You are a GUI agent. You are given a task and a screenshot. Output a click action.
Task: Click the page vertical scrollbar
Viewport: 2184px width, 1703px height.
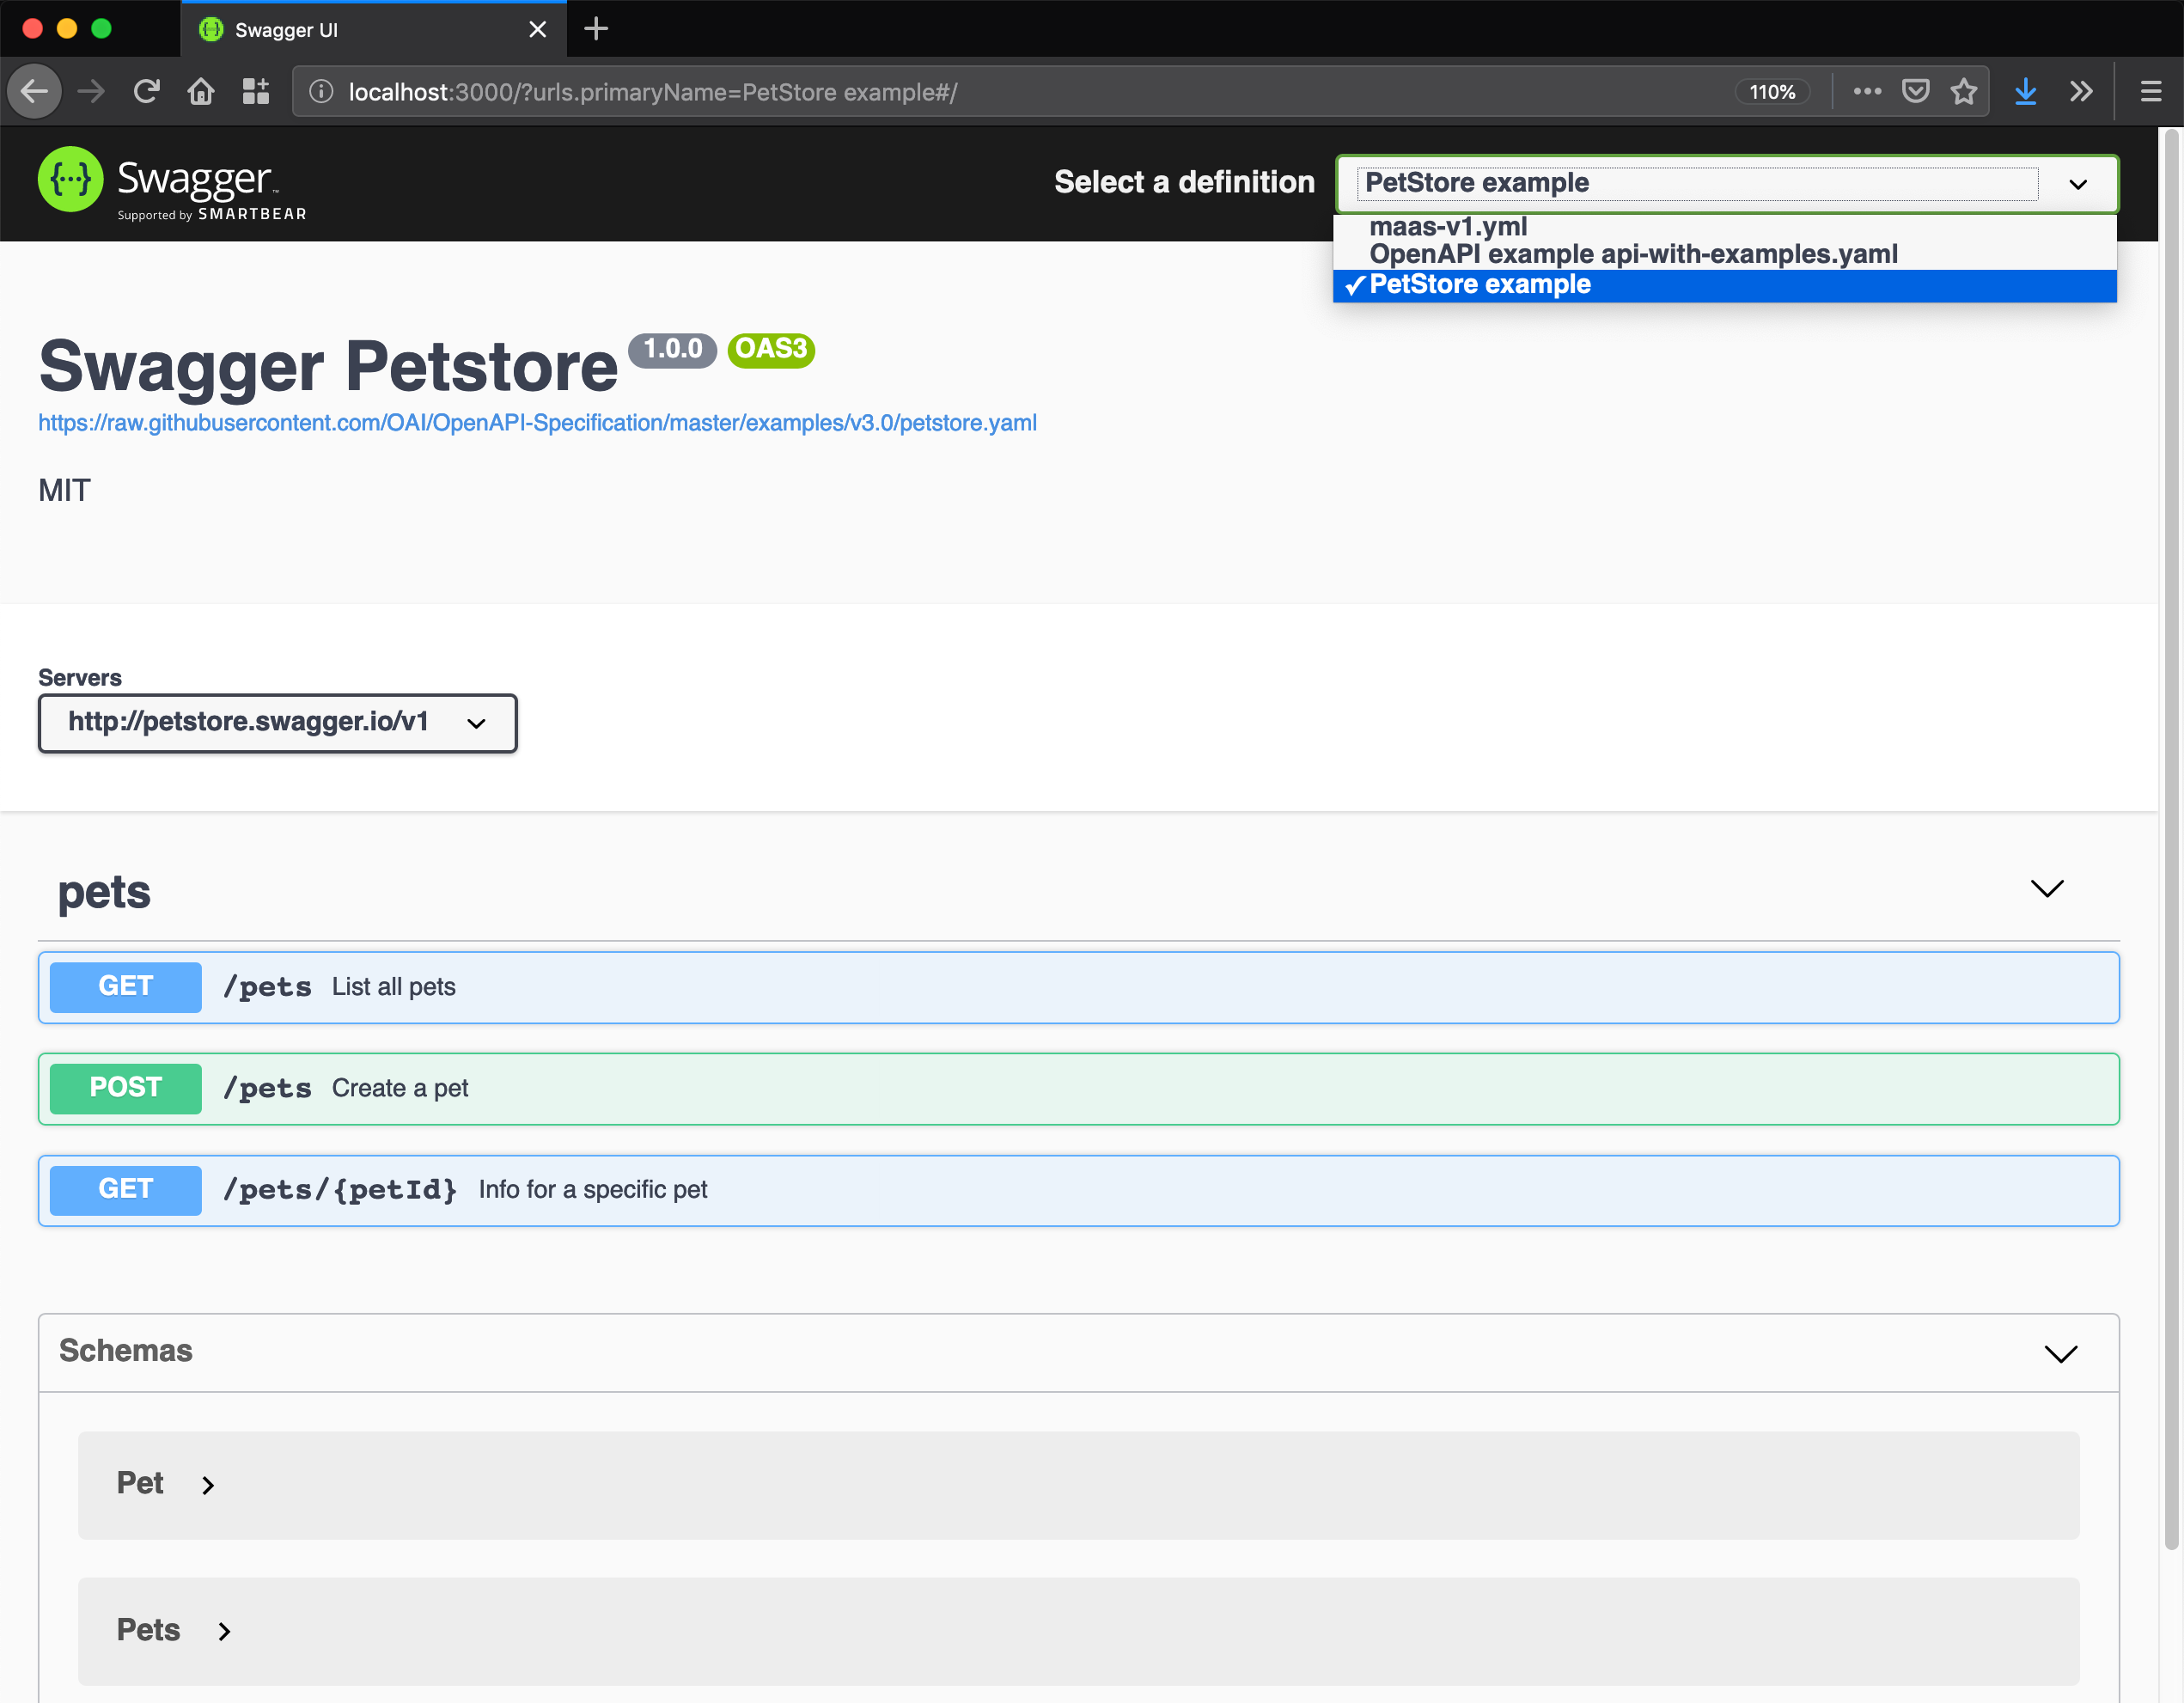(2171, 840)
